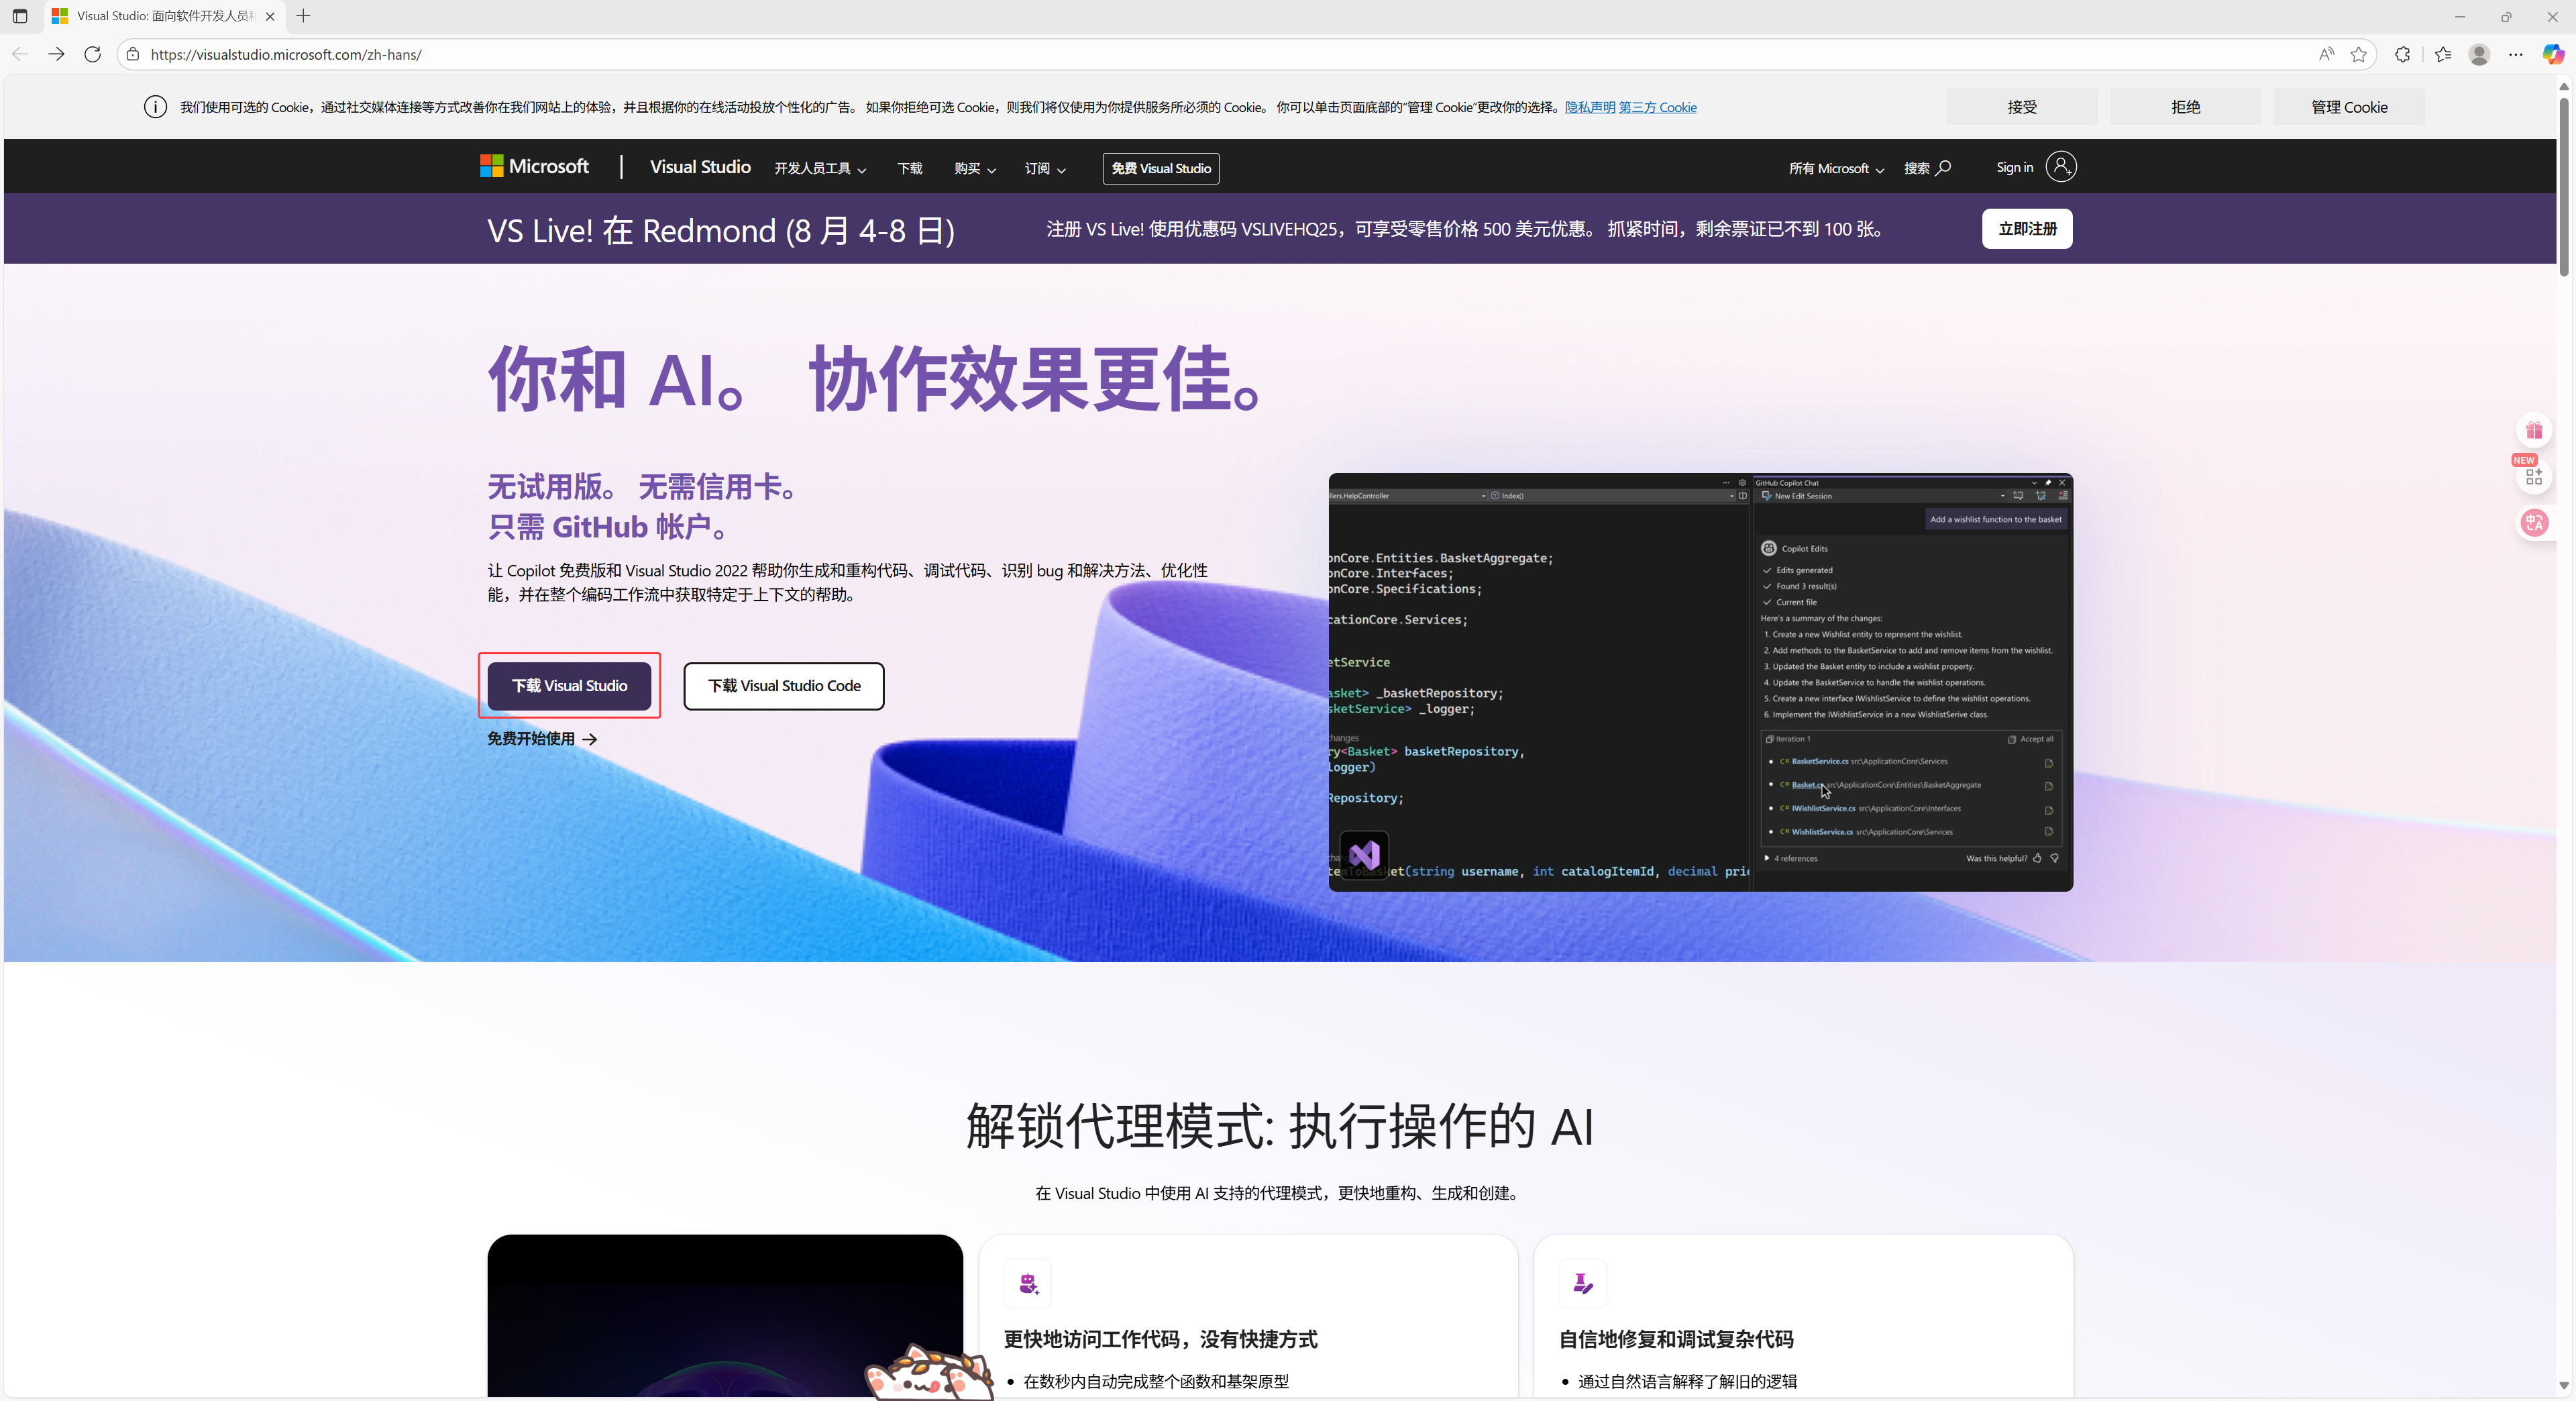This screenshot has width=2576, height=1401.
Task: Click the 免费 Visual Studio button
Action: [x=1161, y=168]
